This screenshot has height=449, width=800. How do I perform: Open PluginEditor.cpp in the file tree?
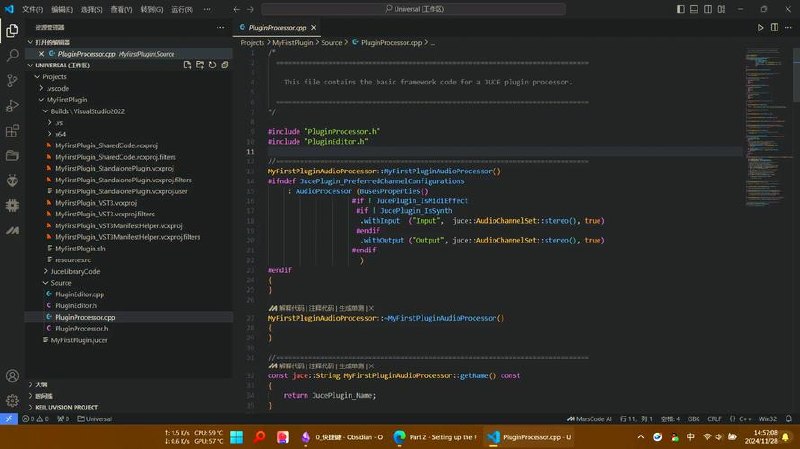click(x=79, y=294)
